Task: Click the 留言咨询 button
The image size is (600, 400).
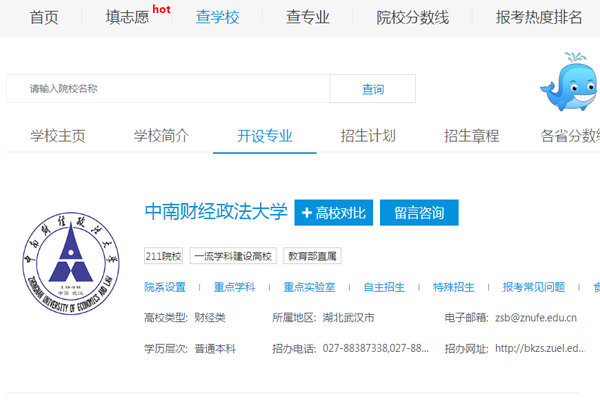Action: 419,213
